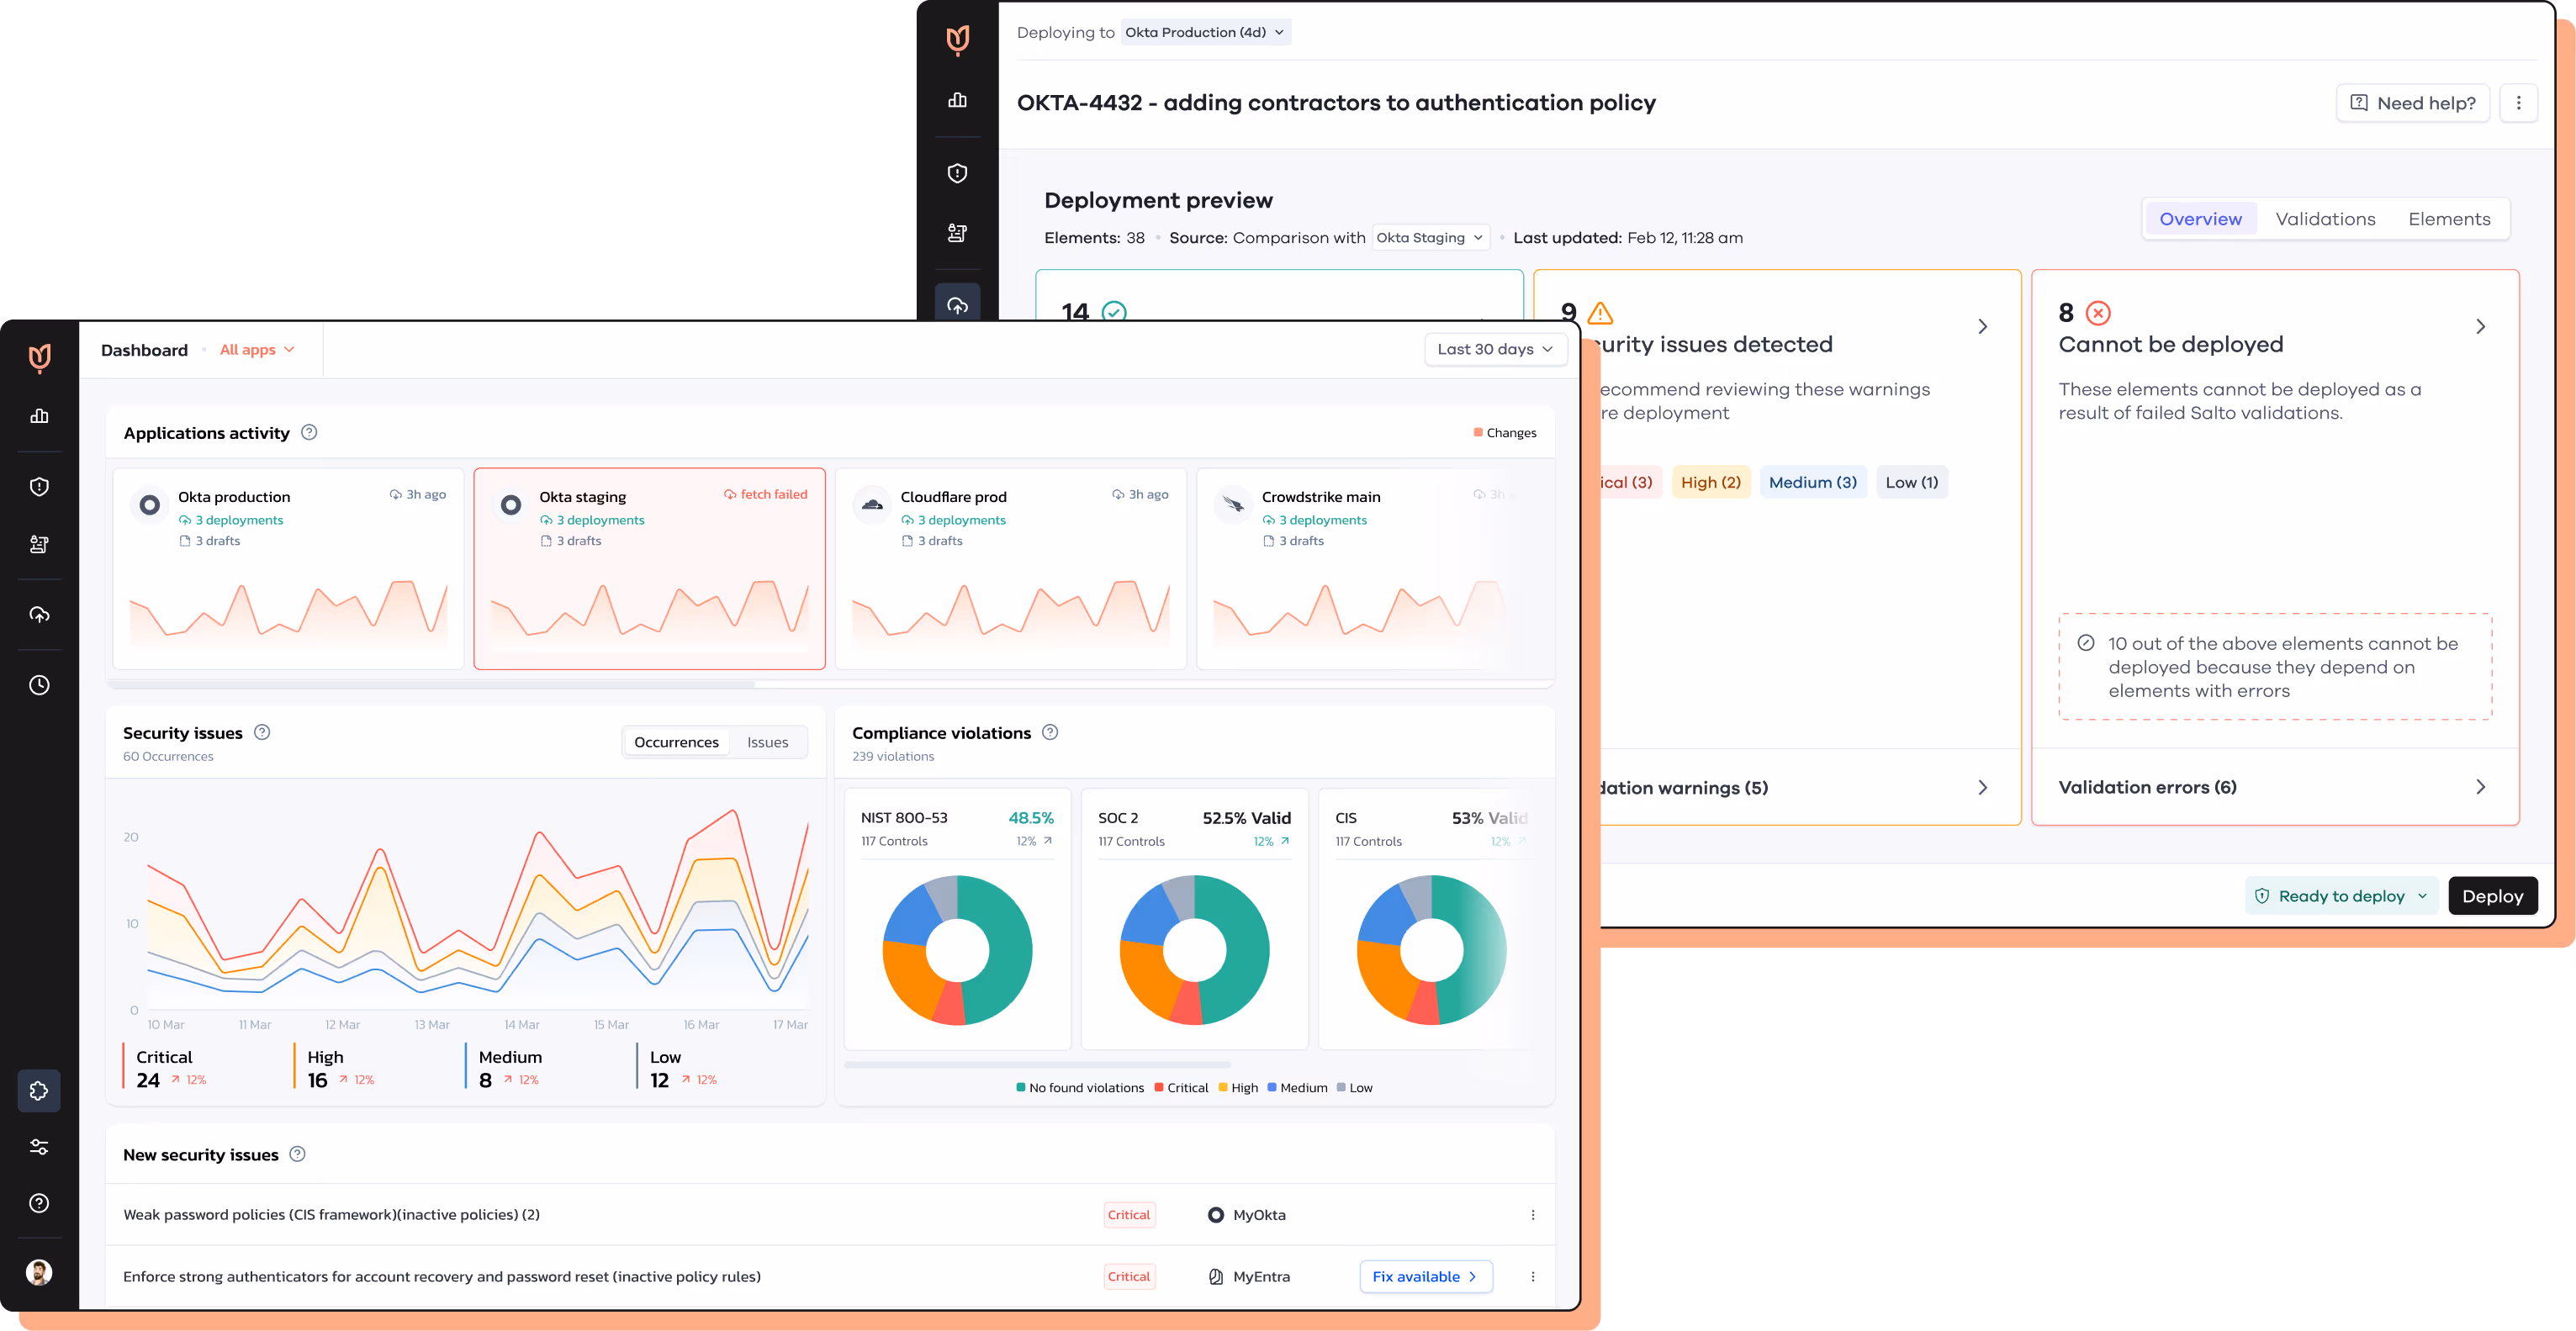Click the Critical 24 stat
Viewport: 2576px width, 1331px height.
coord(171,1068)
